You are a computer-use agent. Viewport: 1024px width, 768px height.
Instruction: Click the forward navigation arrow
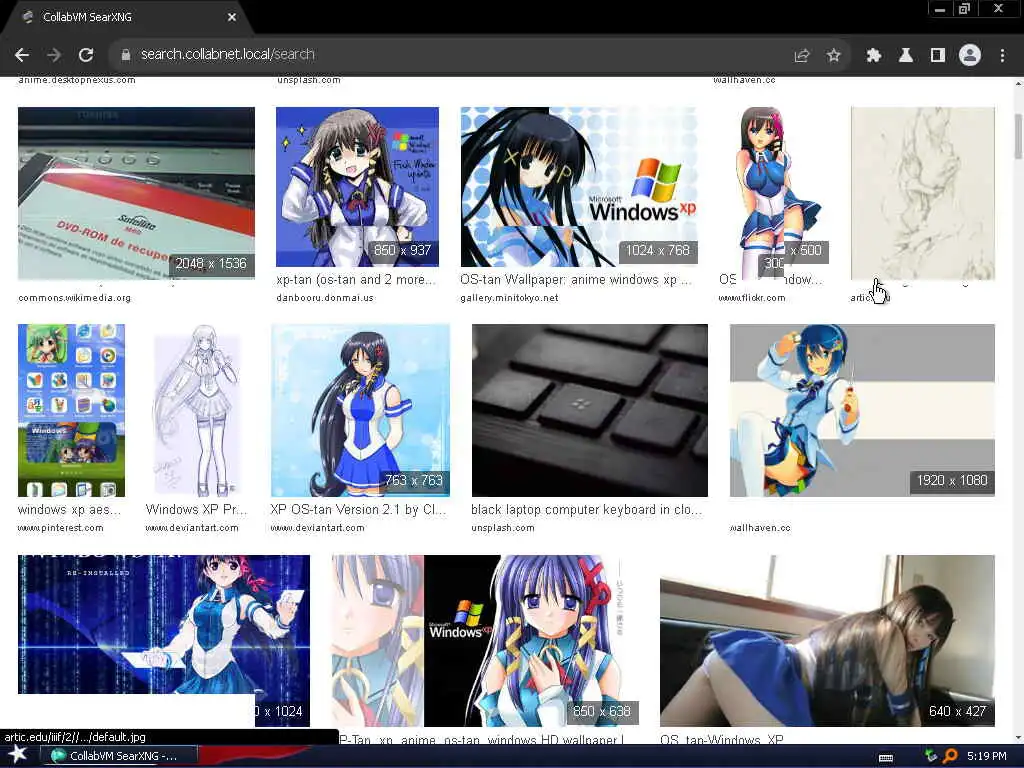(54, 55)
